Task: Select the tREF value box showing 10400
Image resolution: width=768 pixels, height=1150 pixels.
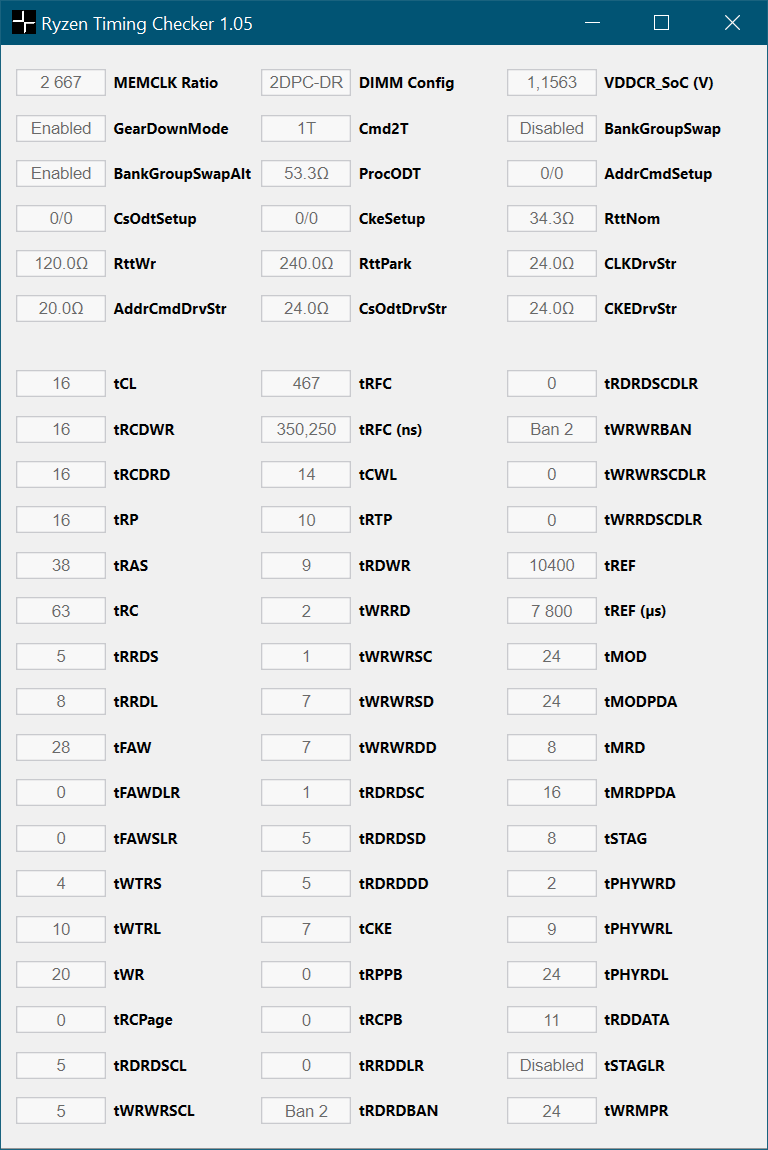Action: (x=552, y=565)
